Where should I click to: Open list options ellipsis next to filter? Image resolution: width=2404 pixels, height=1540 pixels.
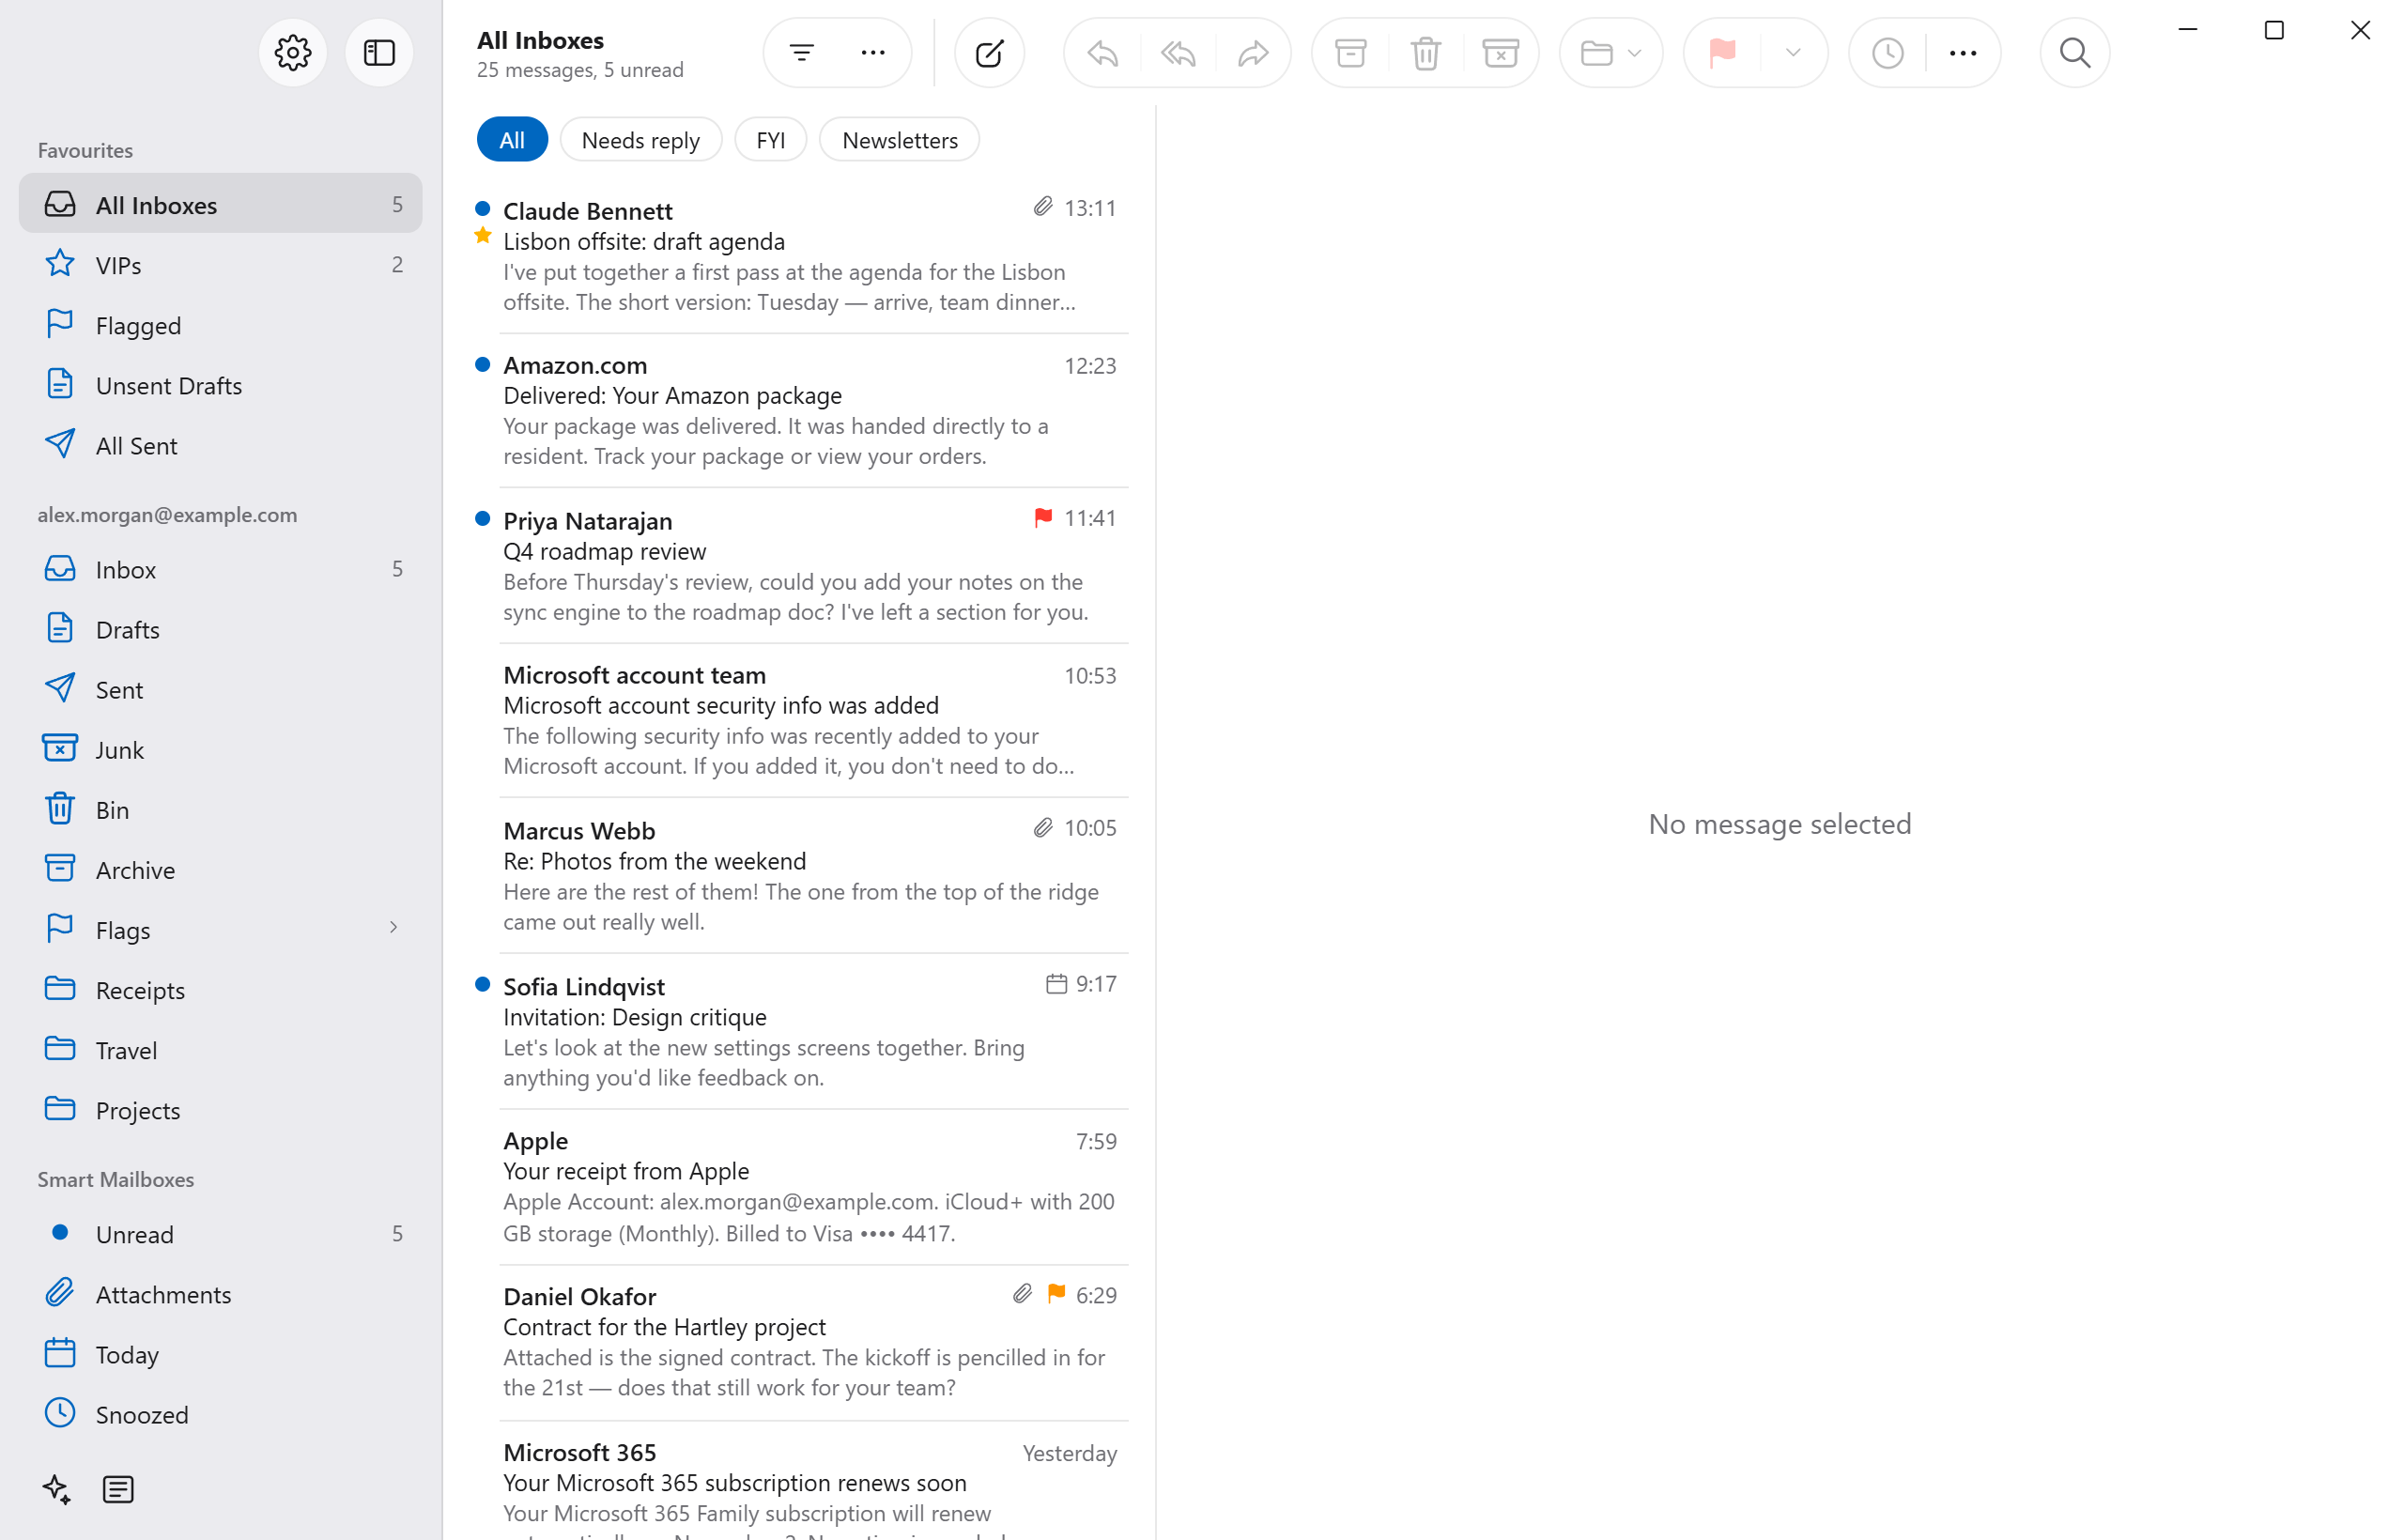point(872,52)
